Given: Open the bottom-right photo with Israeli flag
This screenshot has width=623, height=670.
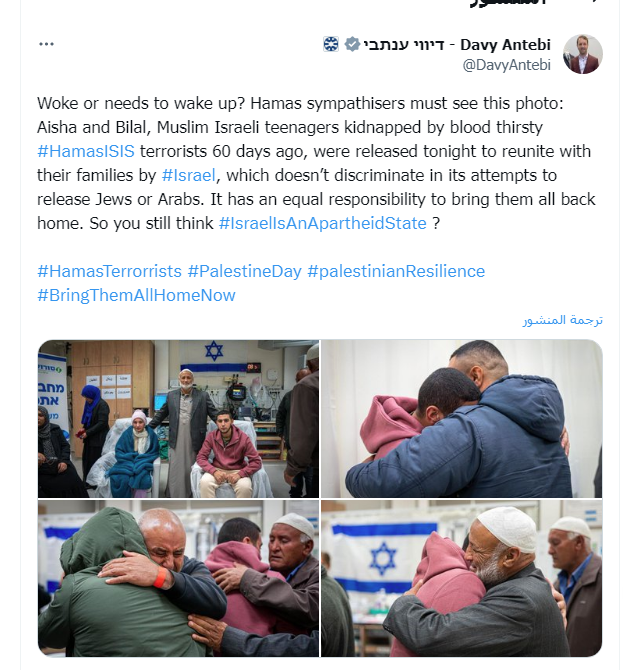Looking at the screenshot, I should (461, 578).
